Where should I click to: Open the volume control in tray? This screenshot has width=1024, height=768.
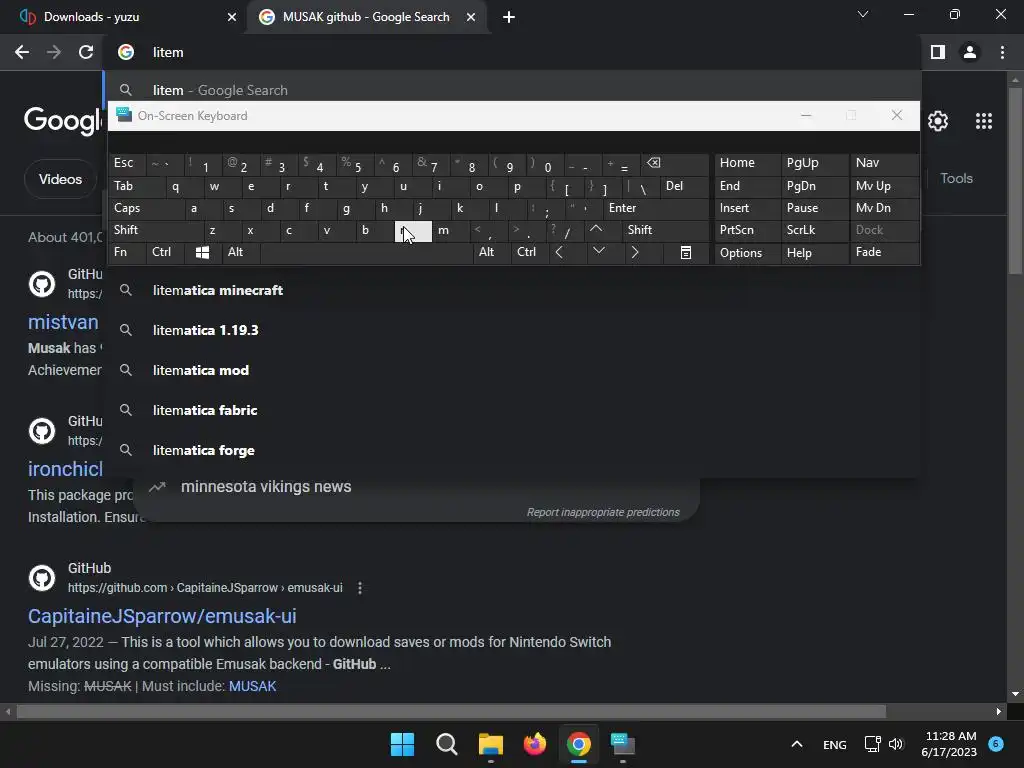(x=896, y=744)
